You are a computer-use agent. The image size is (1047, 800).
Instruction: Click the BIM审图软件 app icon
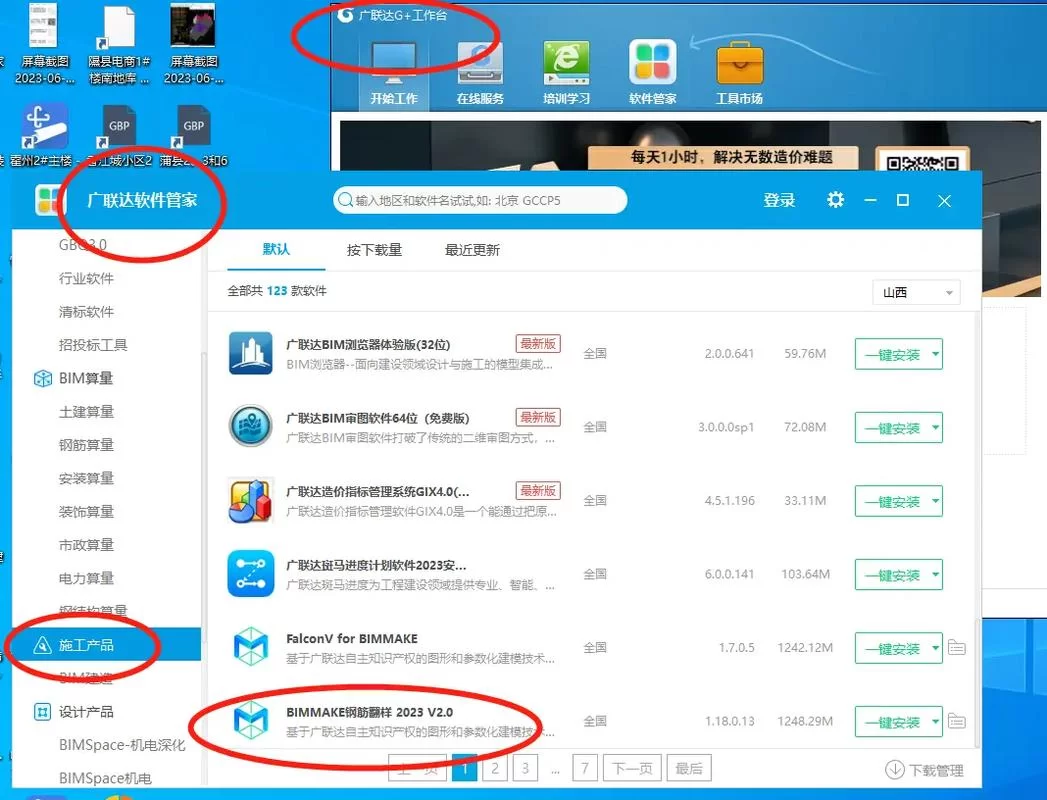pyautogui.click(x=250, y=426)
